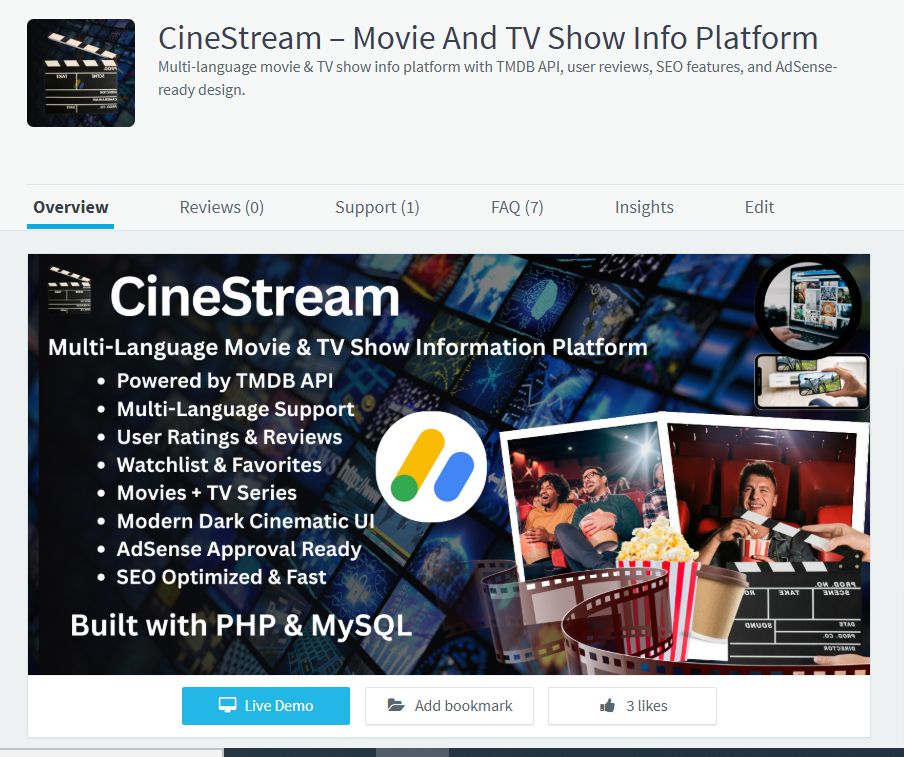Open the Overview tab
This screenshot has width=904, height=757.
tap(70, 207)
